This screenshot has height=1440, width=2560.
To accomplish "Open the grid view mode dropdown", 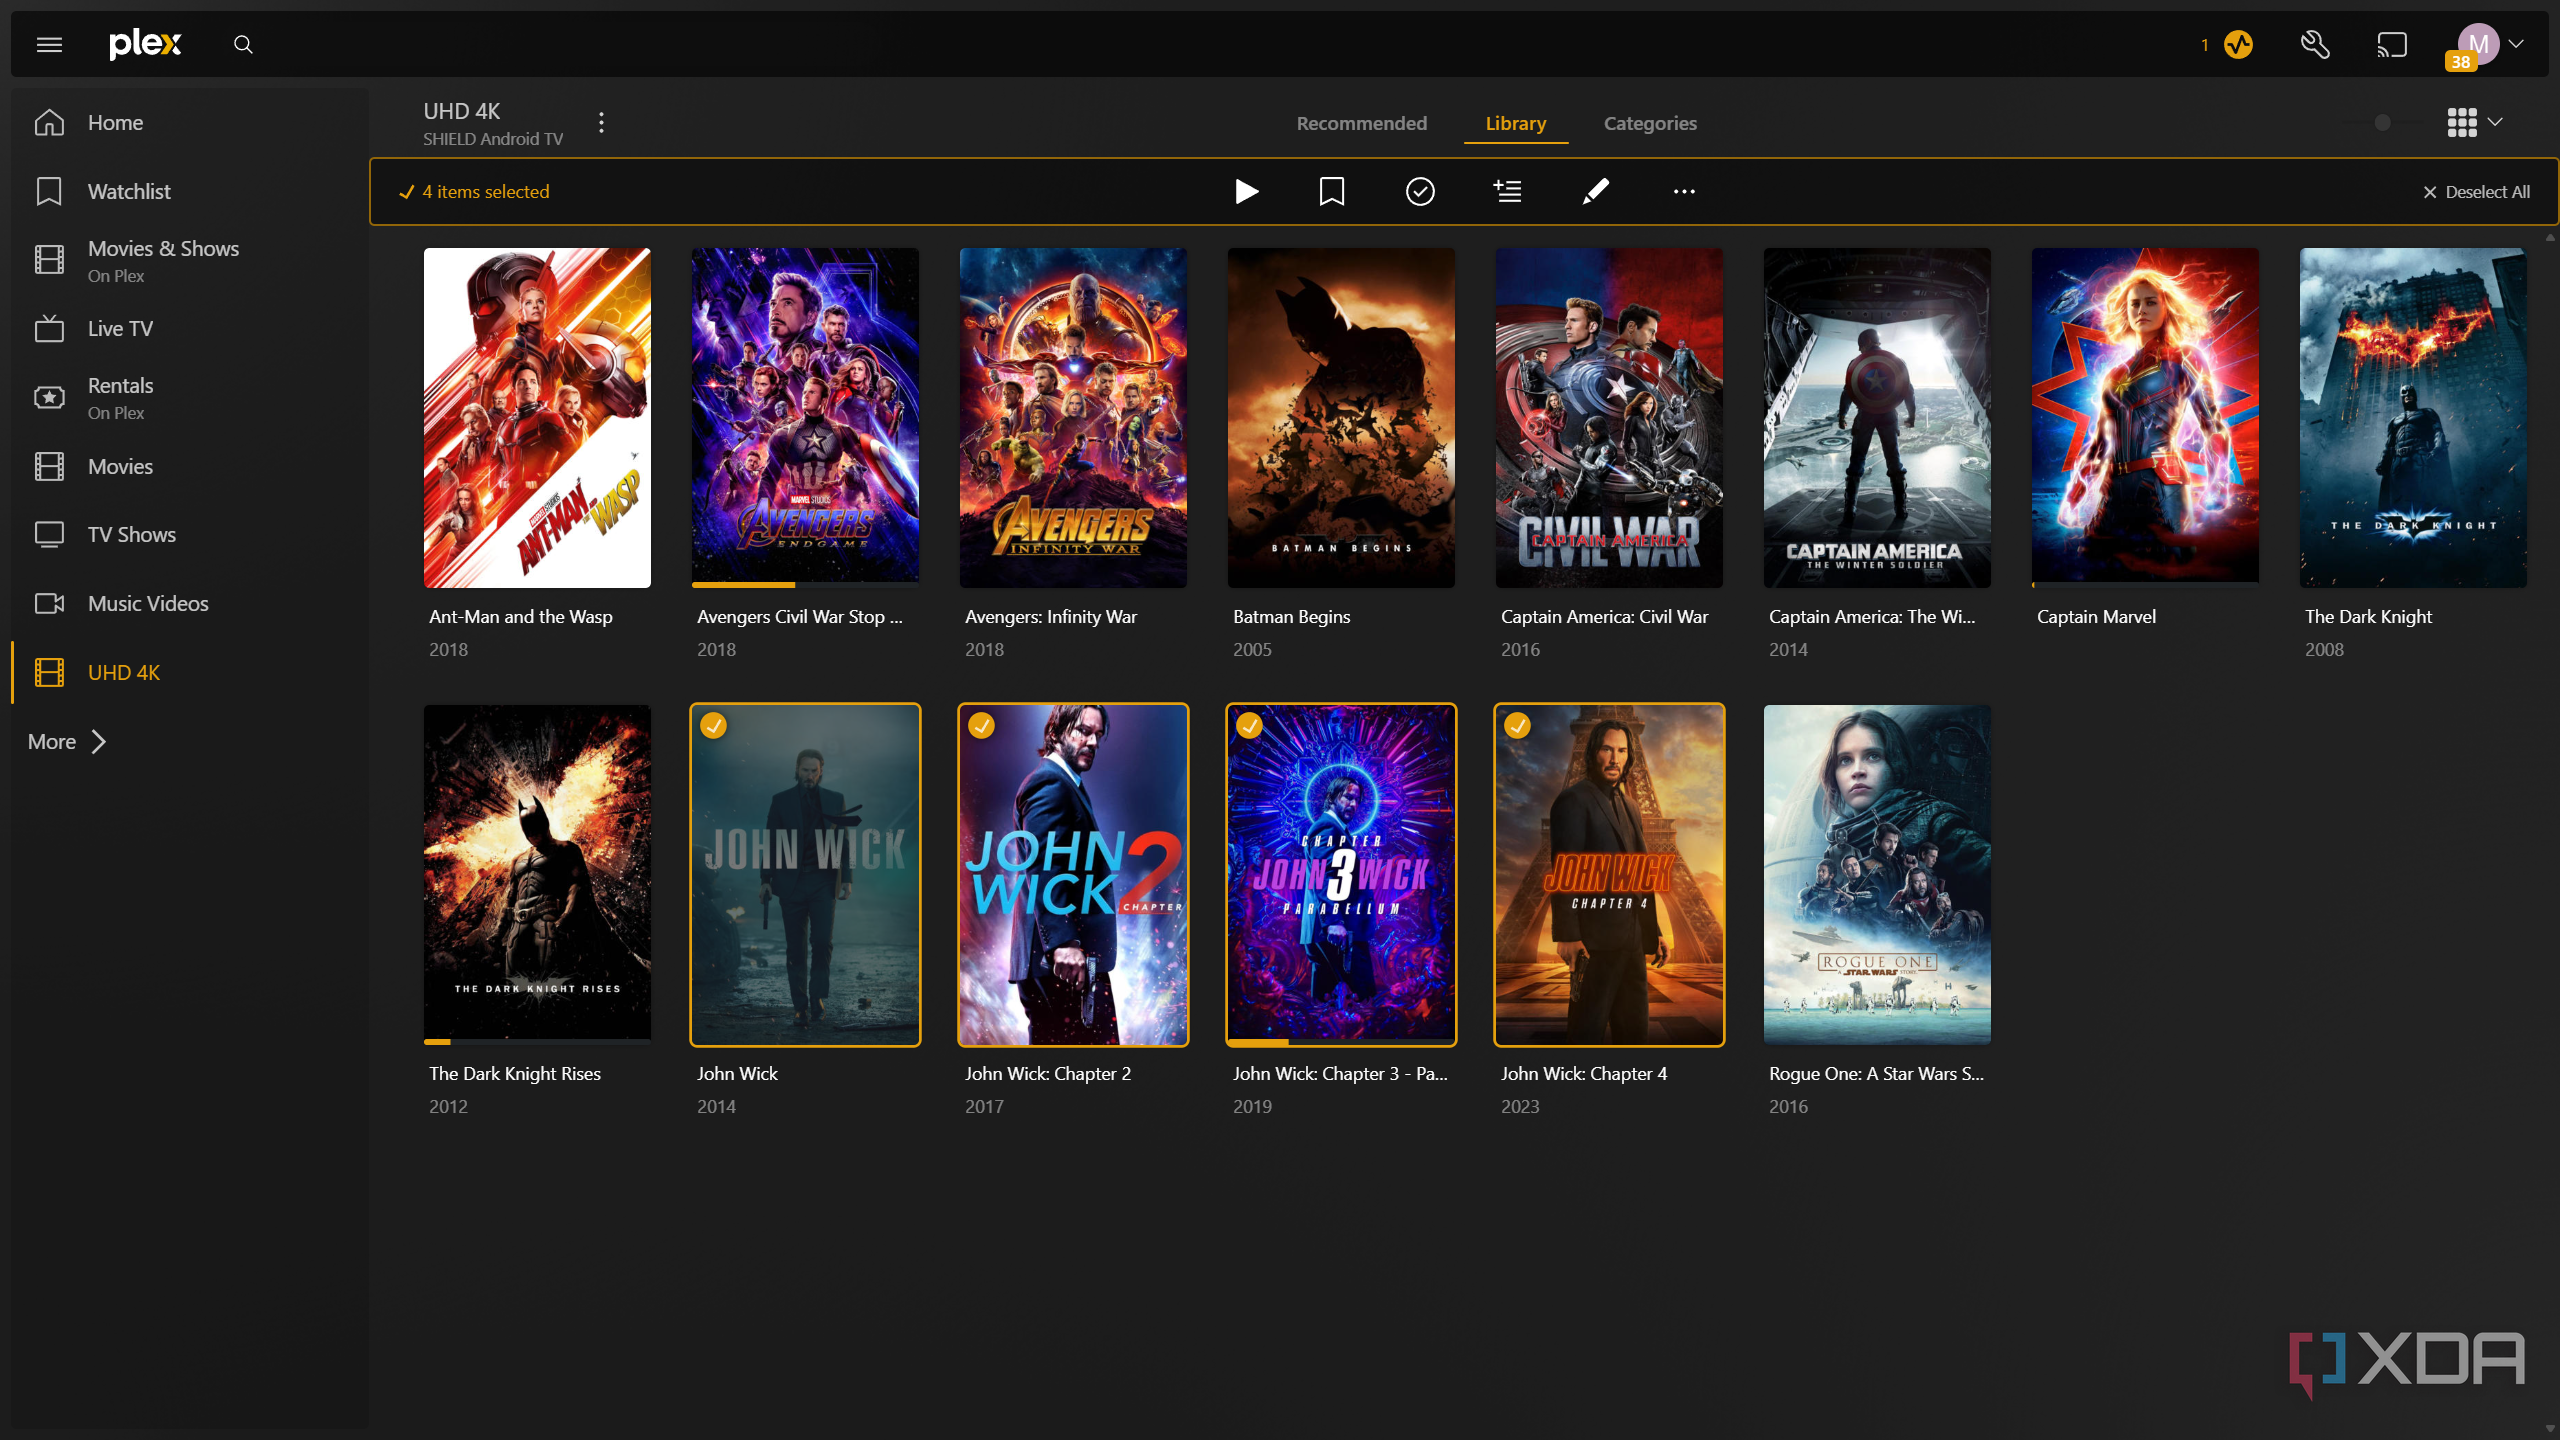I will point(2474,123).
